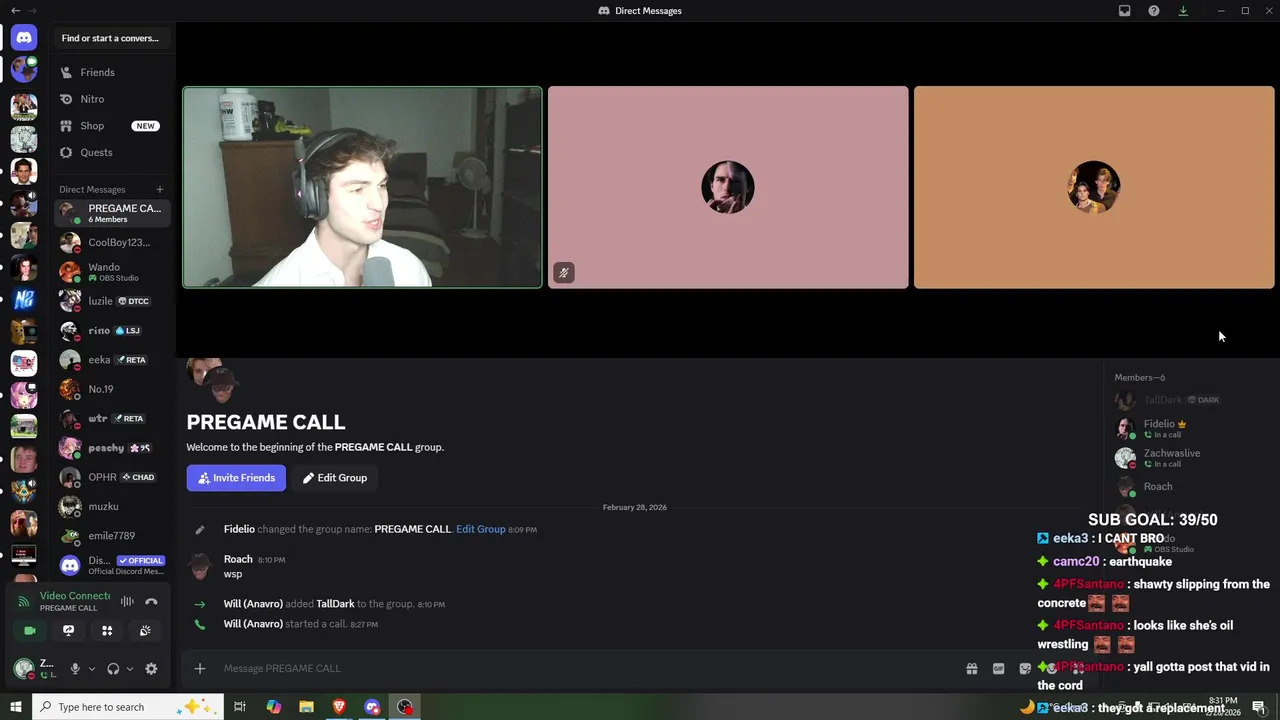1280x720 pixels.
Task: Open DM with No.19
Action: tap(113, 389)
